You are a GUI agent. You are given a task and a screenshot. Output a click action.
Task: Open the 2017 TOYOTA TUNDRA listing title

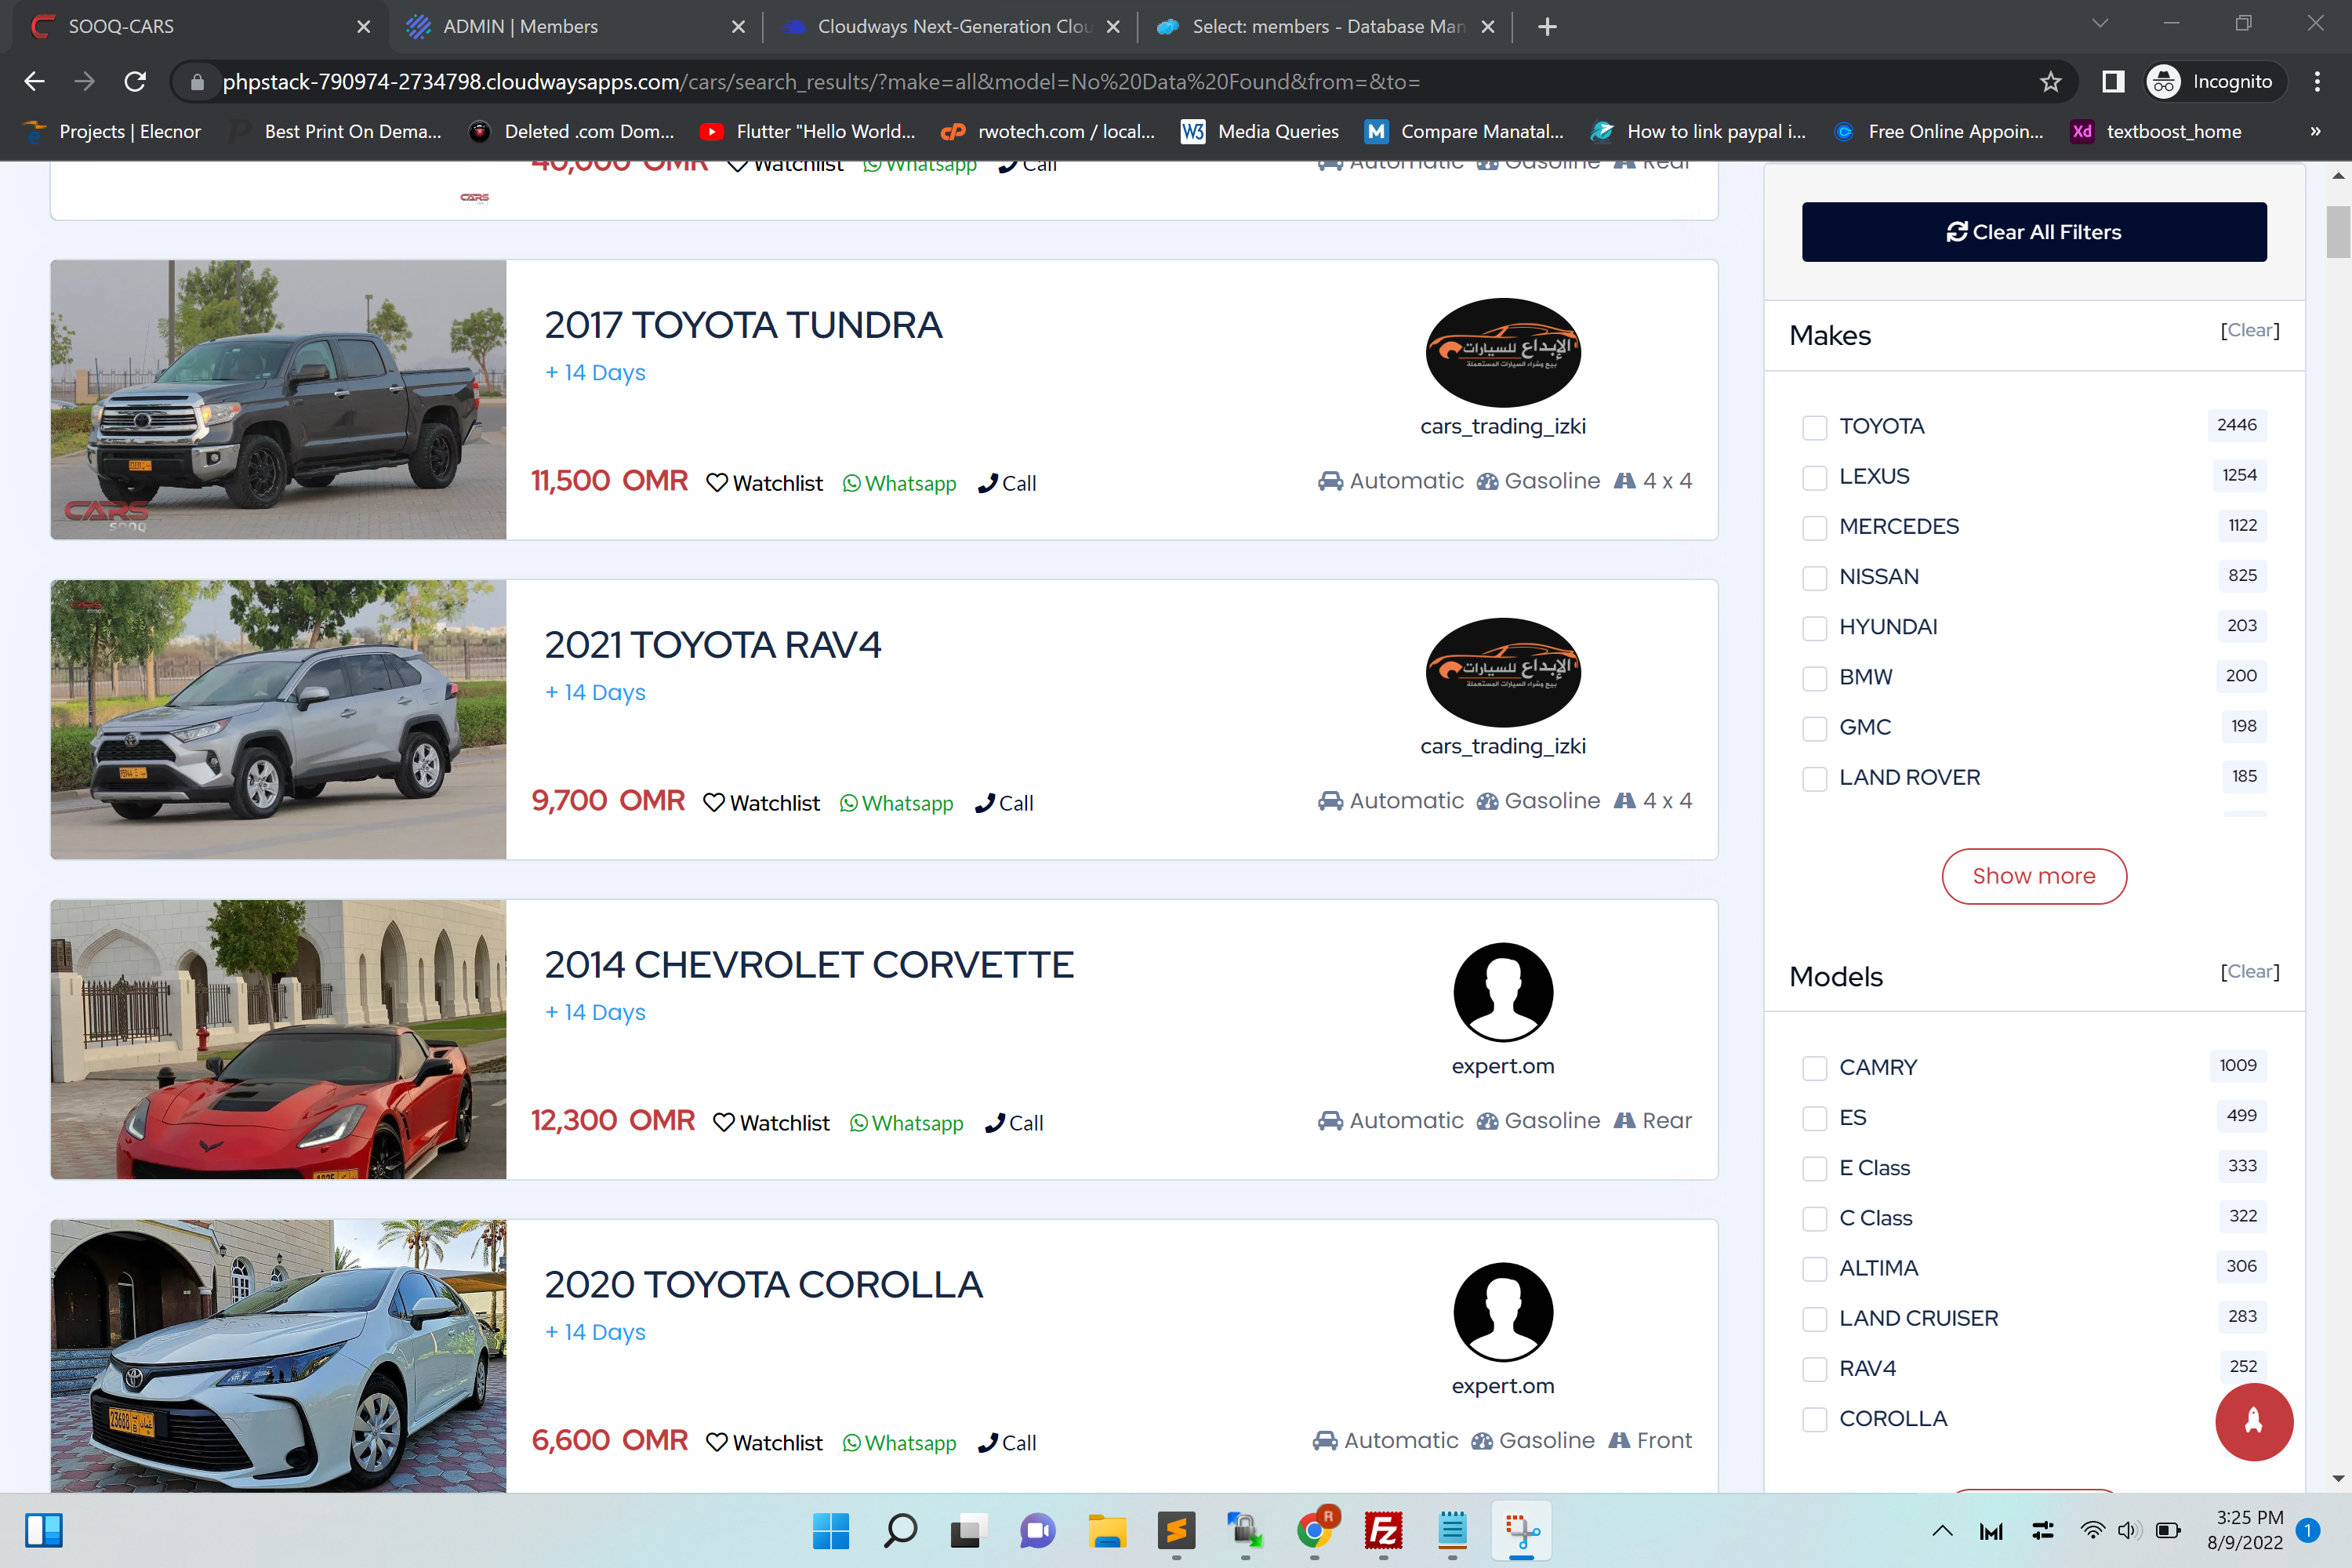tap(743, 325)
